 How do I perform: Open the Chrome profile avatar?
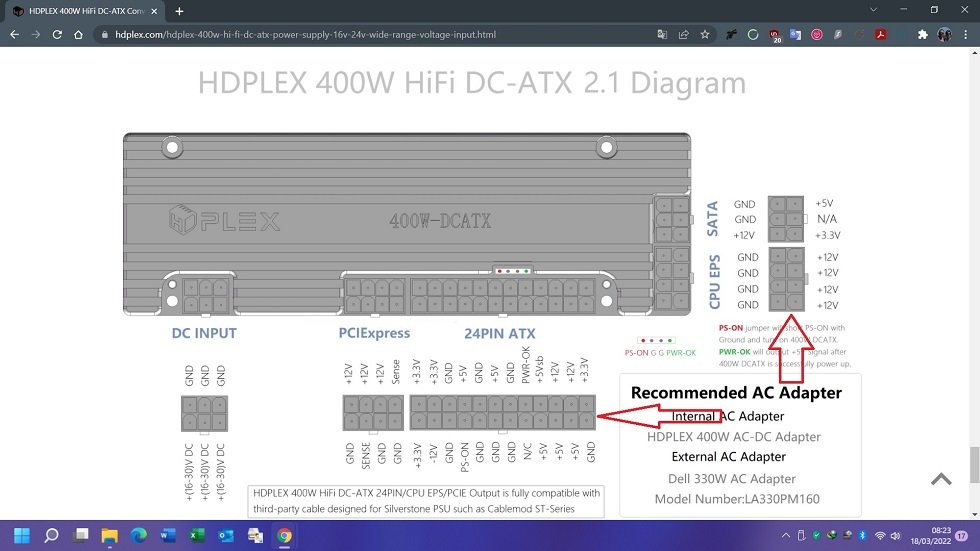(944, 34)
